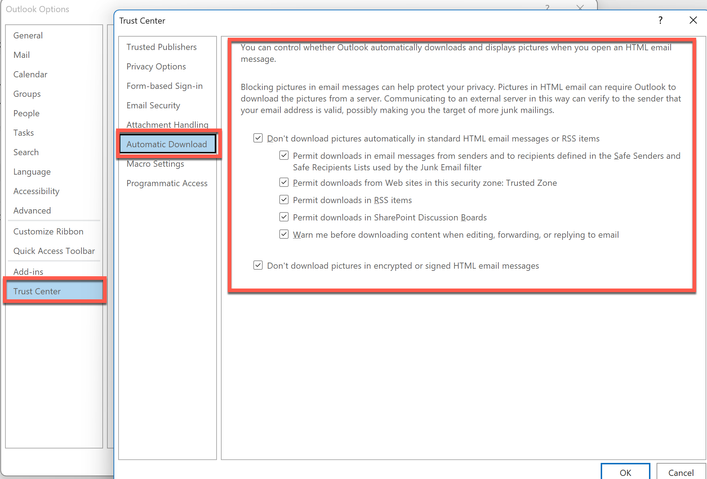Select Programmatic Access settings
Viewport: 707px width, 479px height.
[167, 183]
